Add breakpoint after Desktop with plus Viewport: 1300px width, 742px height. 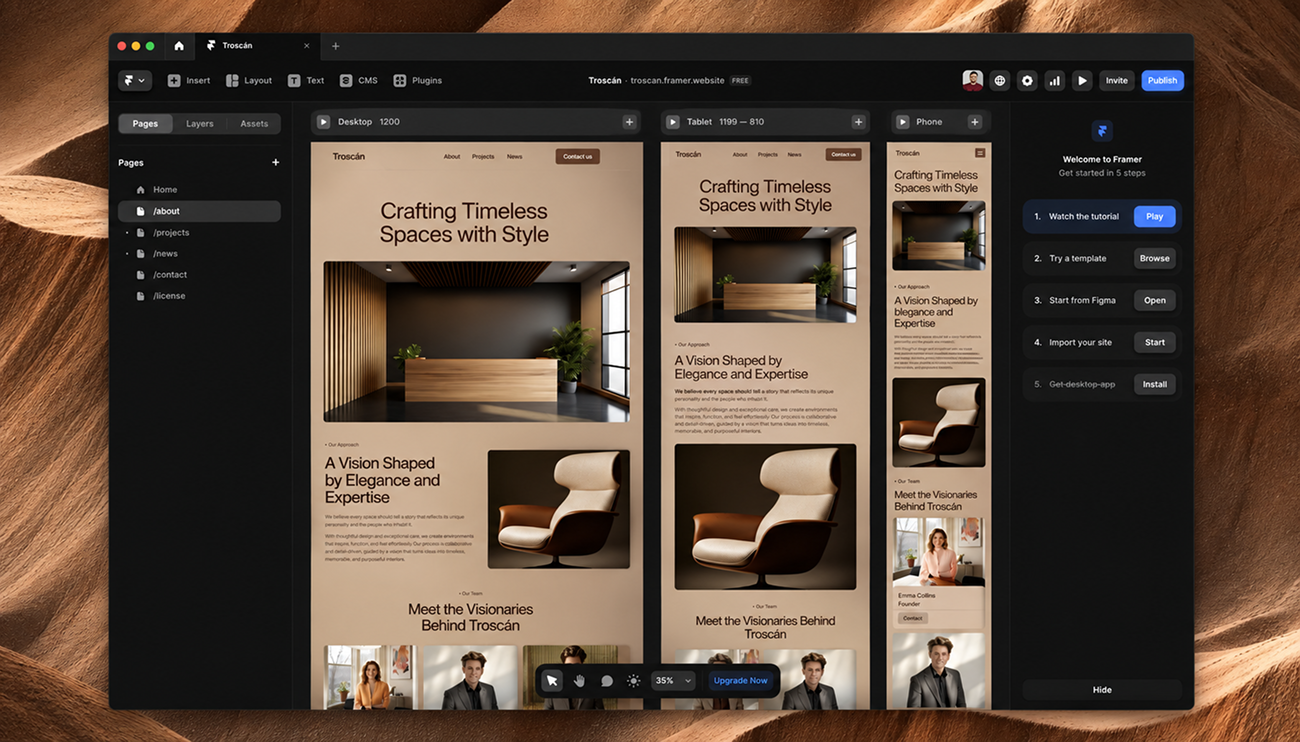point(629,122)
